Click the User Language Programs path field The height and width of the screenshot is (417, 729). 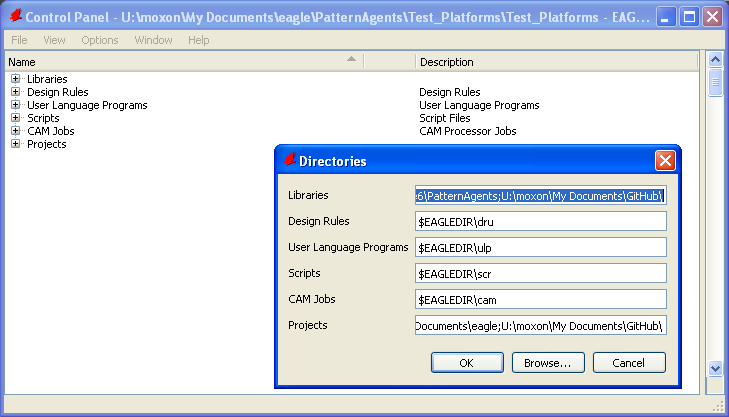[x=541, y=248]
